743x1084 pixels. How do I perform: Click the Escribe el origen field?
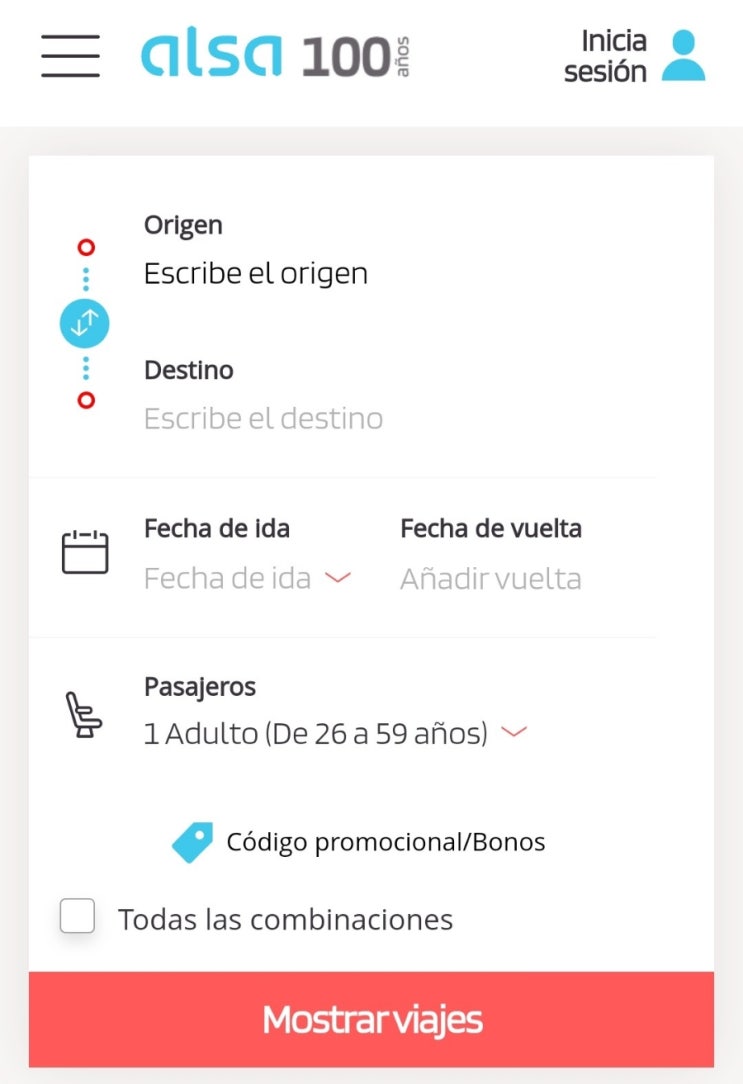click(256, 274)
